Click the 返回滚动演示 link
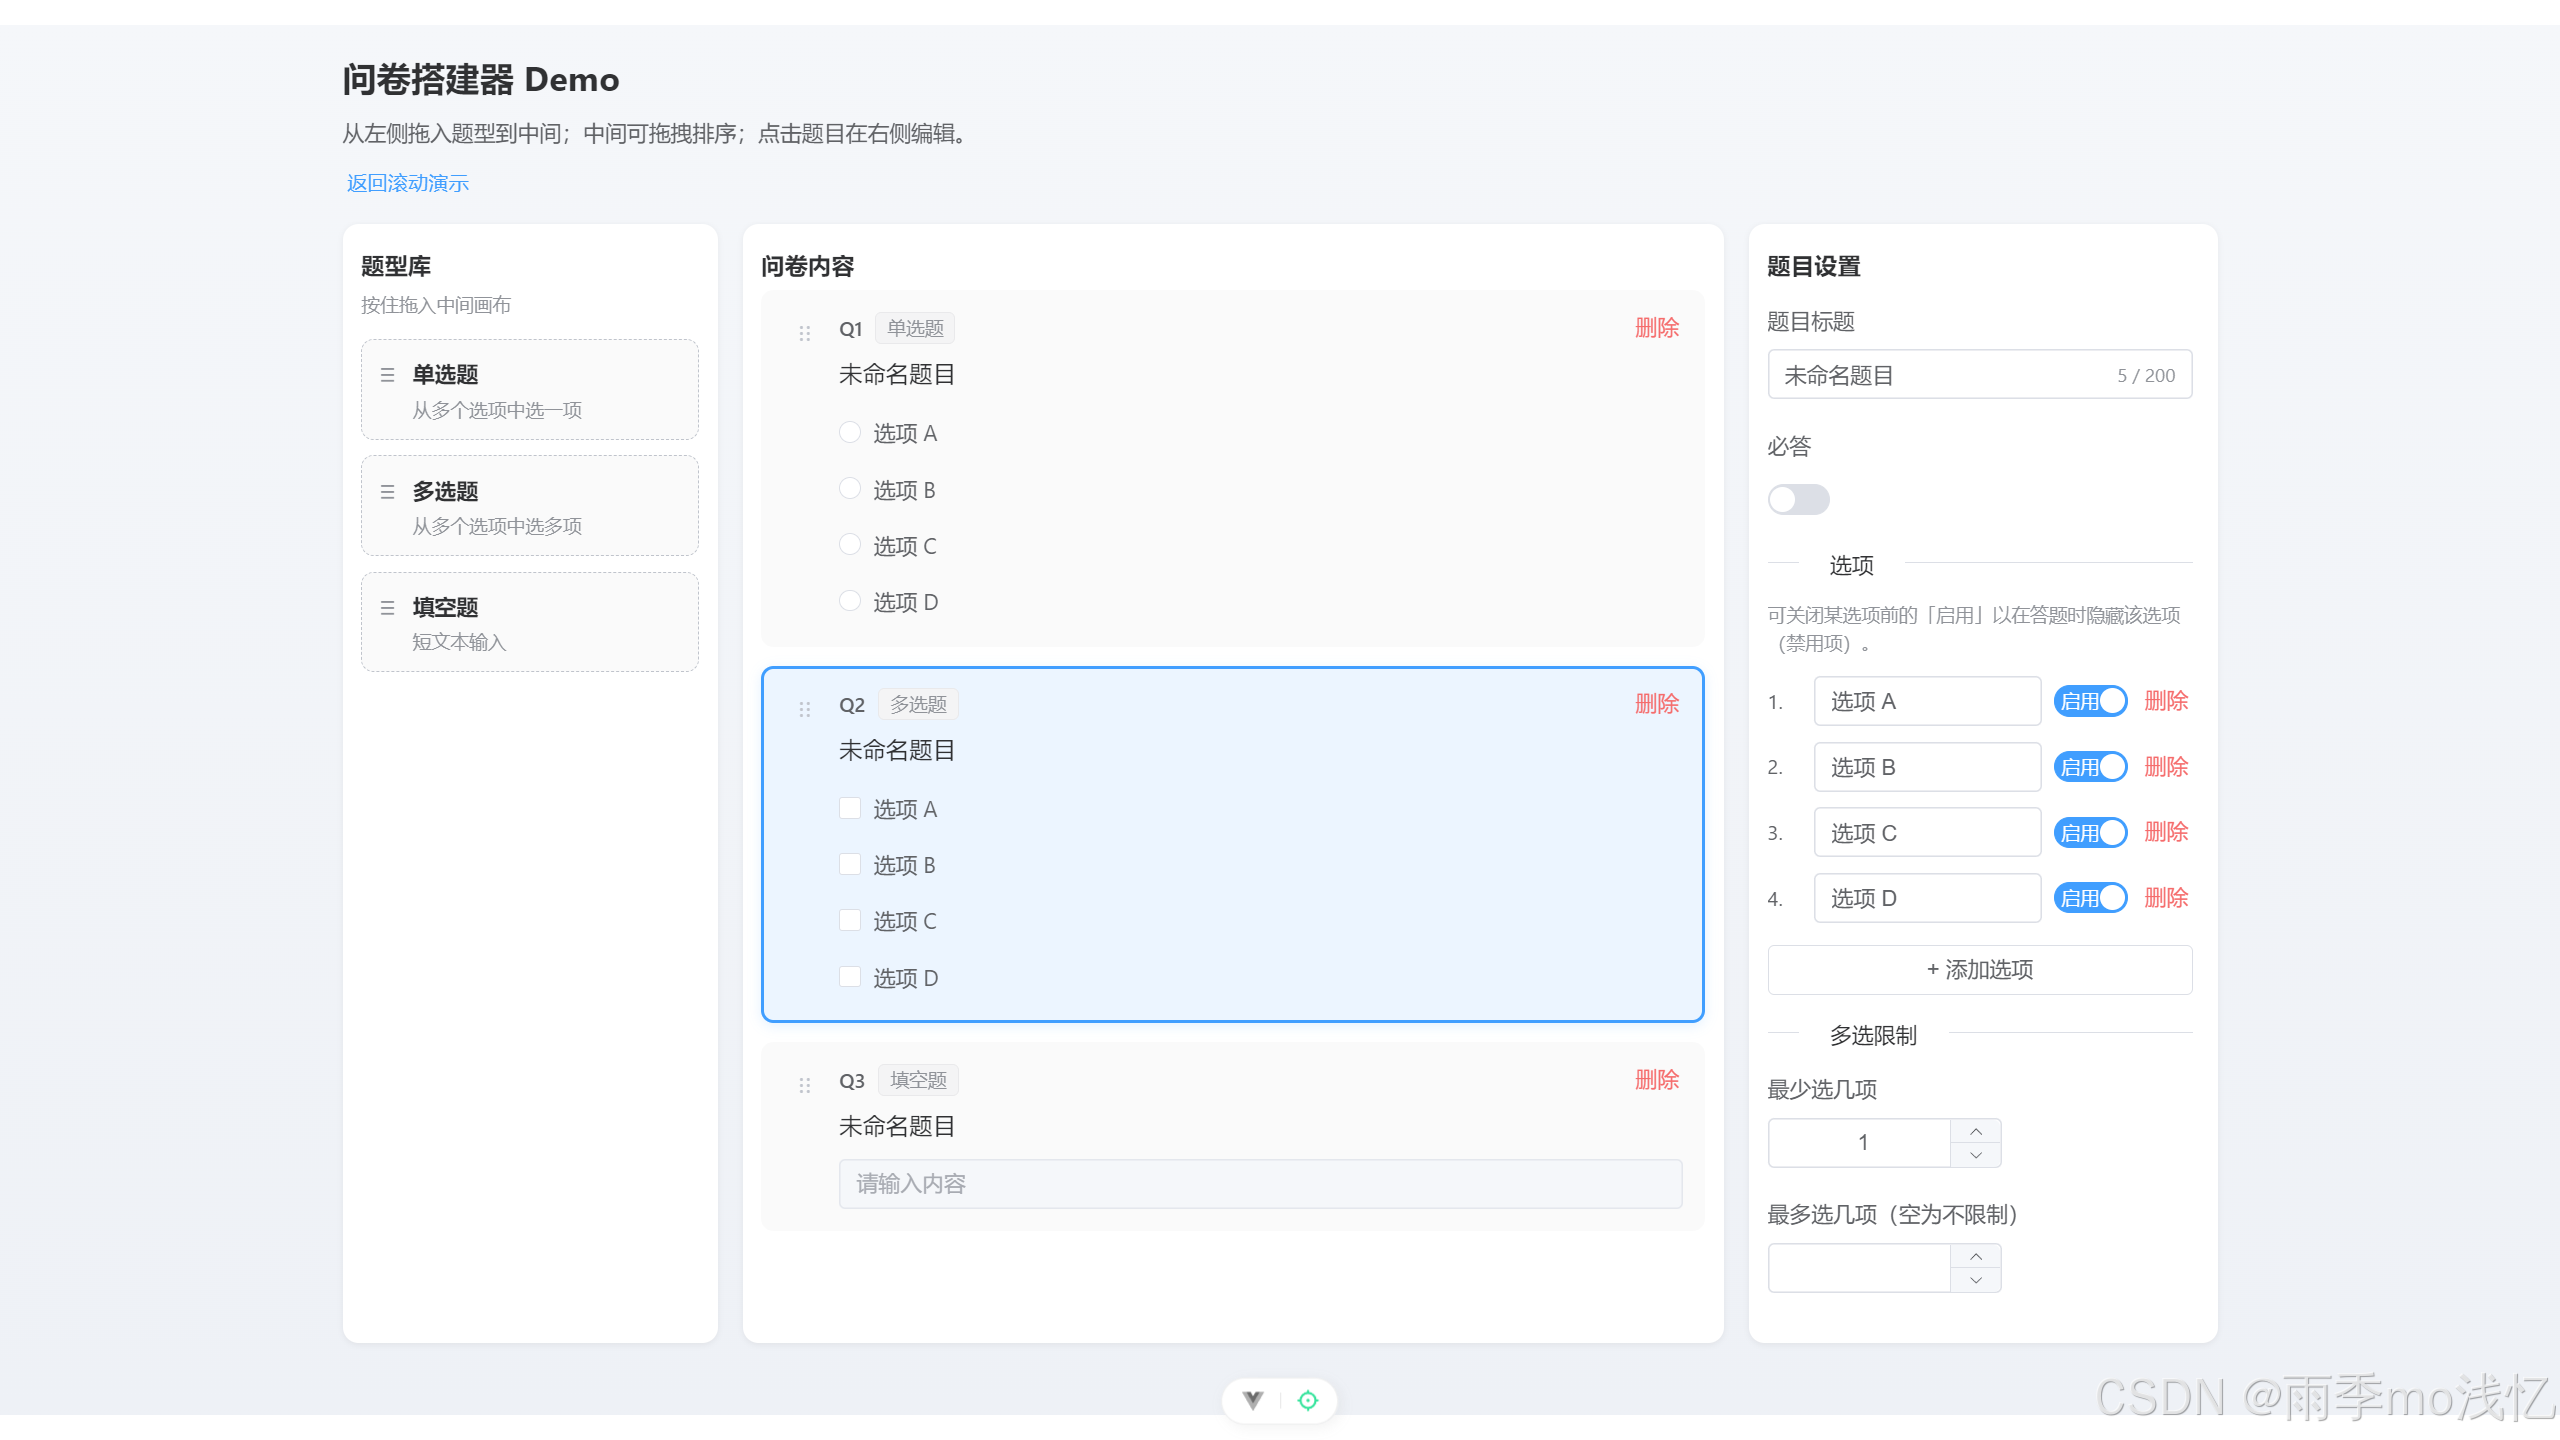The height and width of the screenshot is (1440, 2560). coord(407,183)
